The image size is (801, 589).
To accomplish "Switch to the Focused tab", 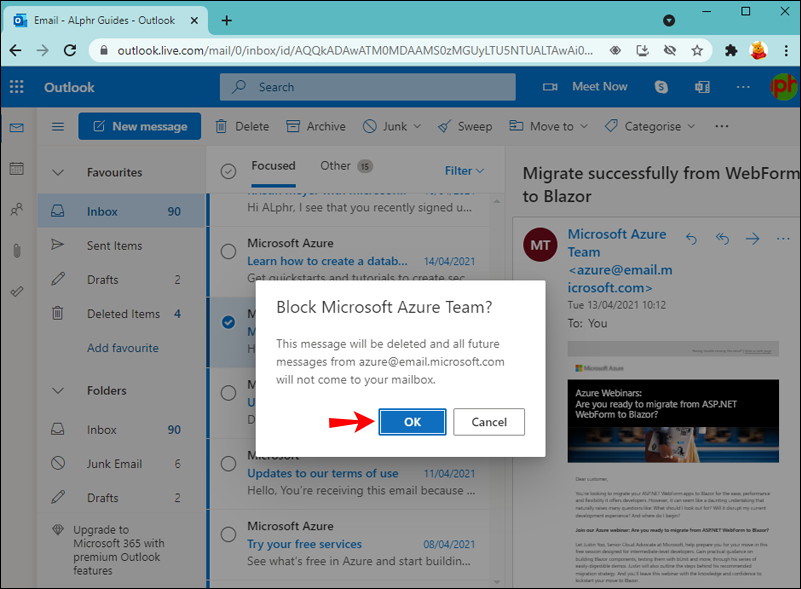I will [x=273, y=166].
